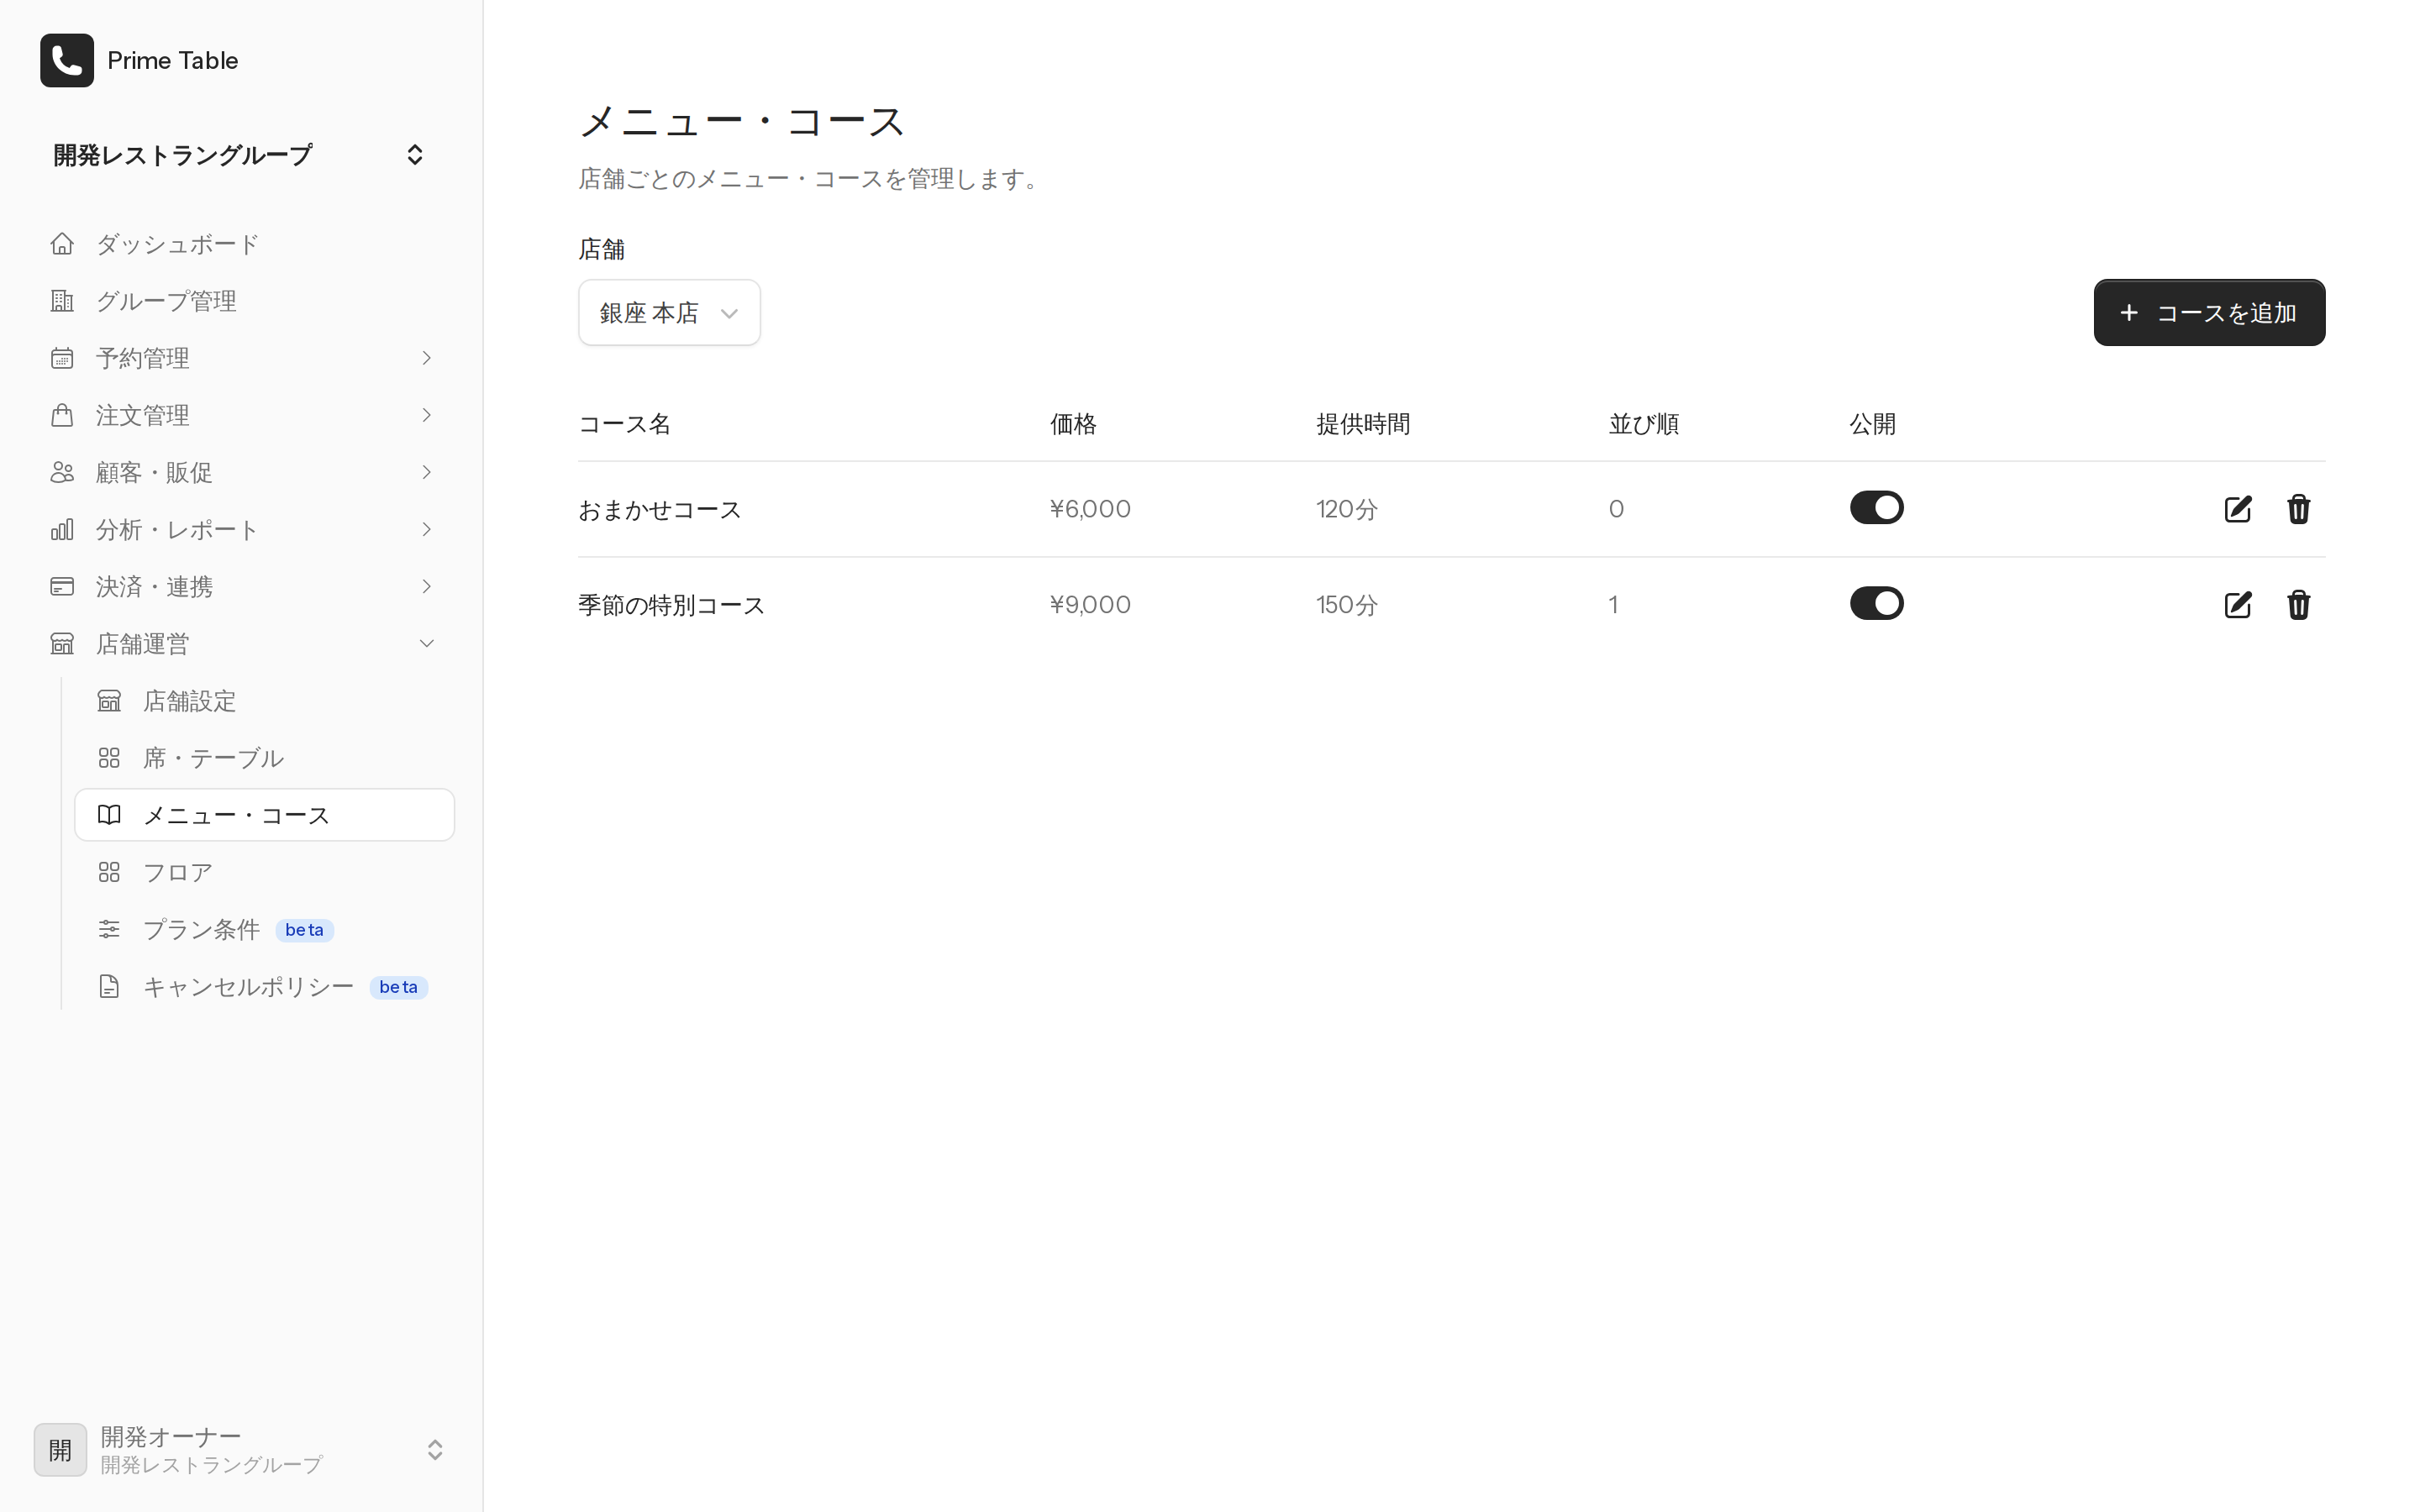Click the 価格 column header
Viewport: 2420px width, 1512px height.
pos(1073,424)
